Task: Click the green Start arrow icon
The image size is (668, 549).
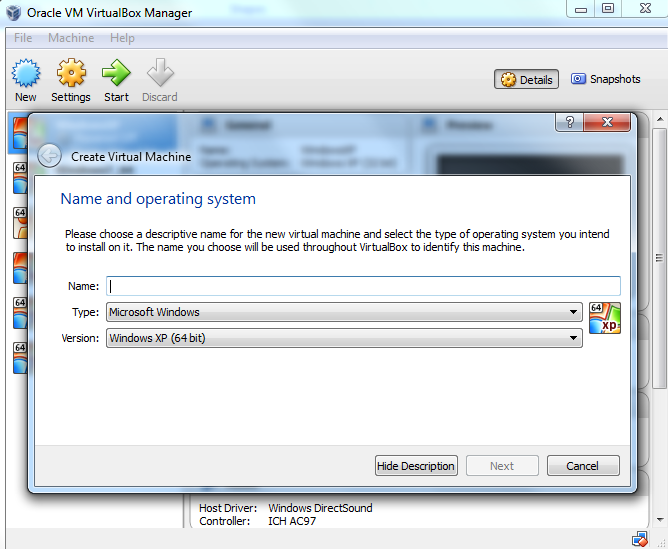Action: pyautogui.click(x=116, y=76)
